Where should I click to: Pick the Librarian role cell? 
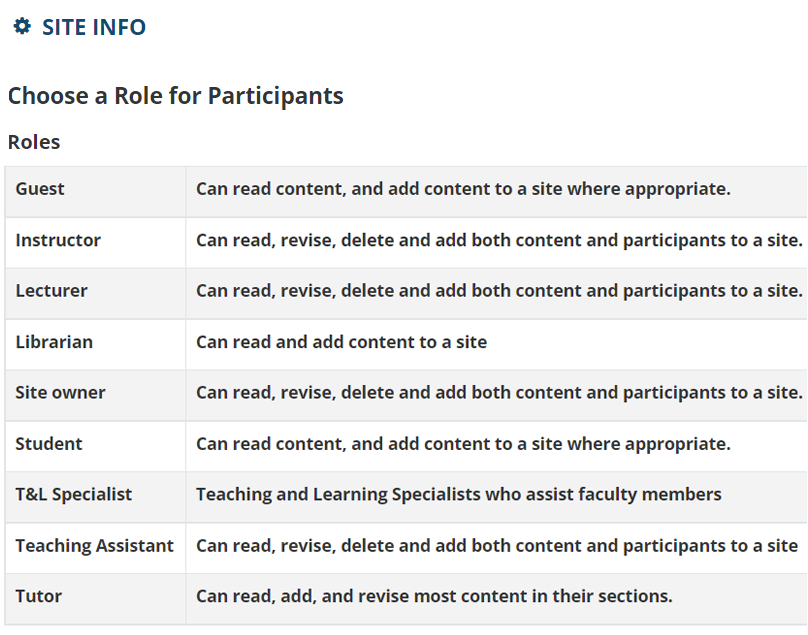coord(95,342)
